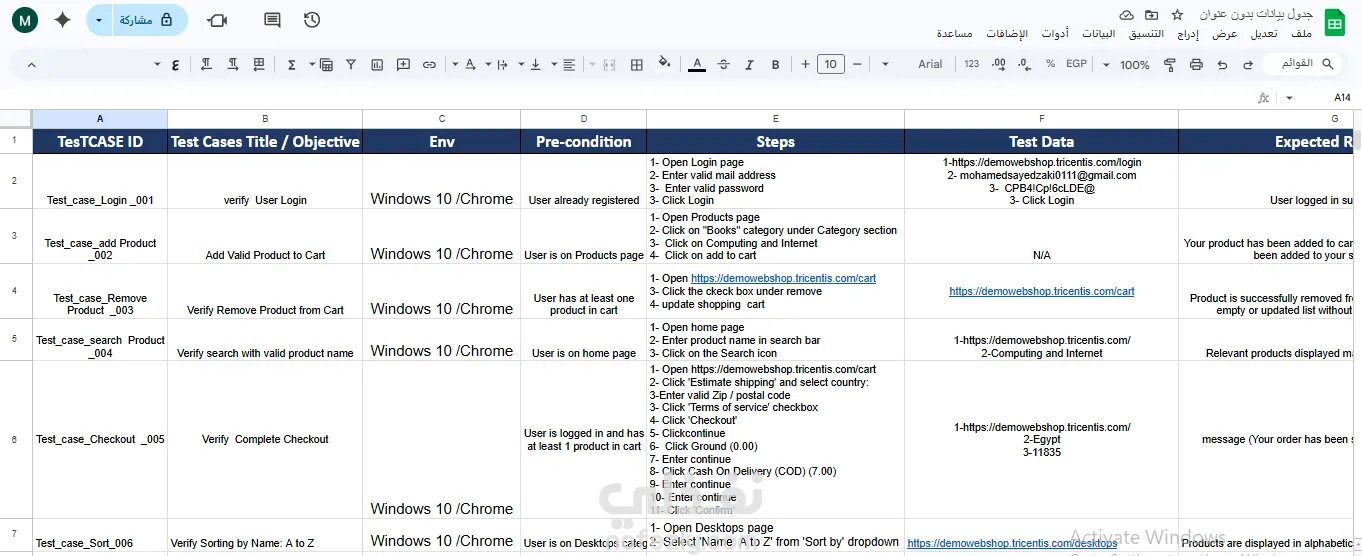Open more number formats 123
Screen dimensions: 1362x556
(972, 64)
